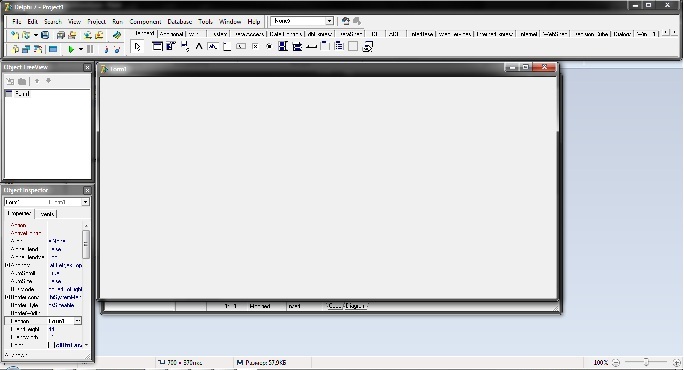
Task: Click the Help contents toolbar icon
Action: pos(116,35)
